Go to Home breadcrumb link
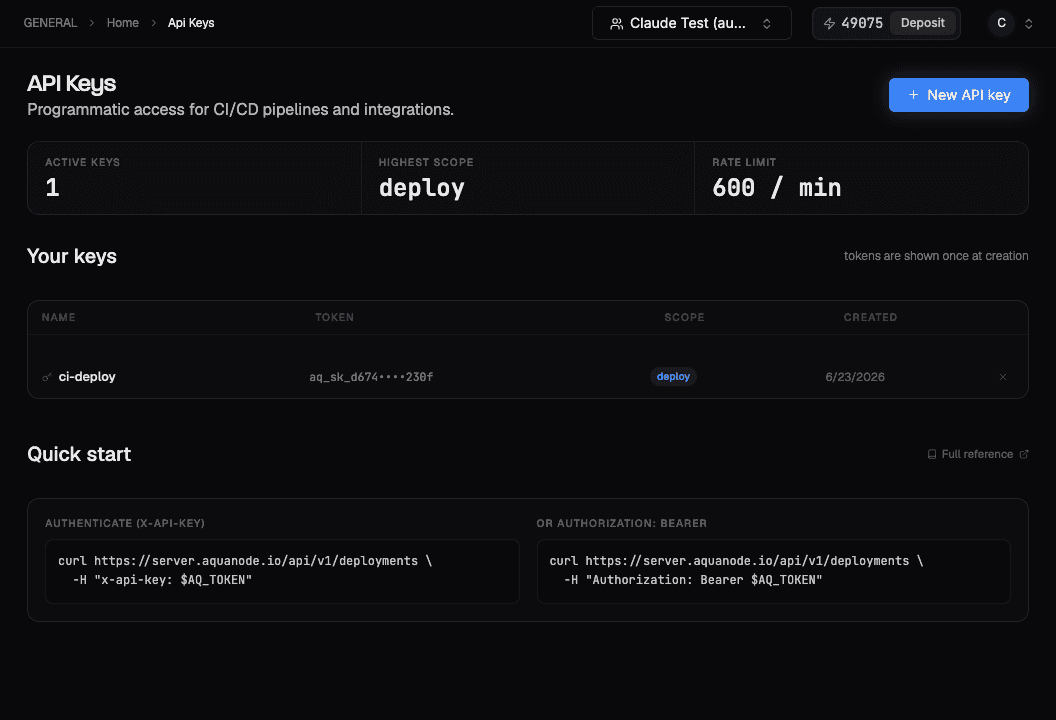 tap(123, 23)
